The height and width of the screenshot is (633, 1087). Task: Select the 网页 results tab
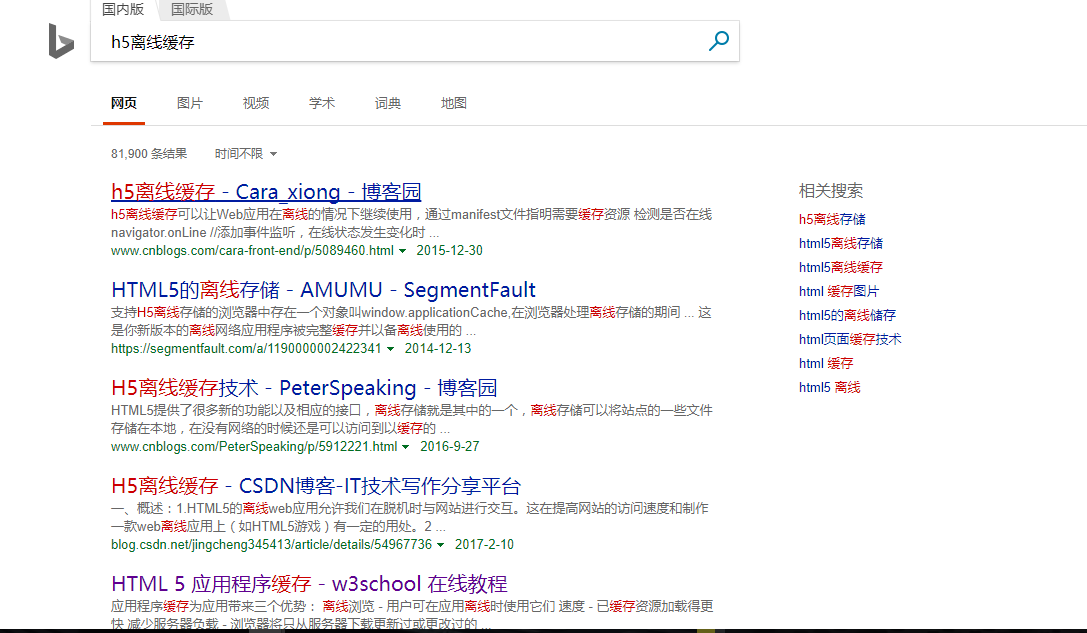click(x=124, y=103)
